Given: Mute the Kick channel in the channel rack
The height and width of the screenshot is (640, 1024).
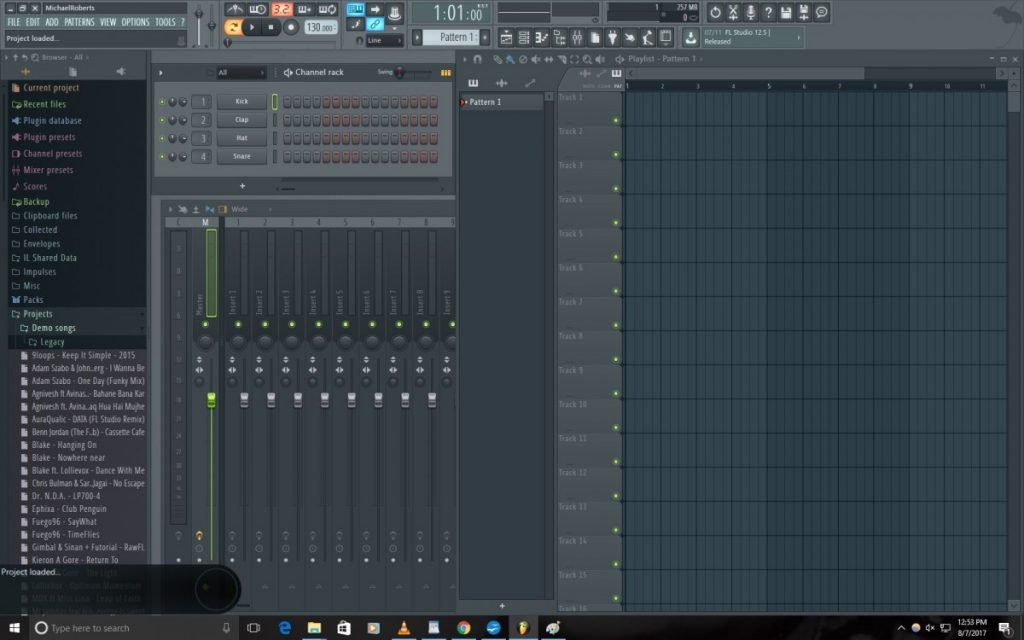Looking at the screenshot, I should (162, 101).
